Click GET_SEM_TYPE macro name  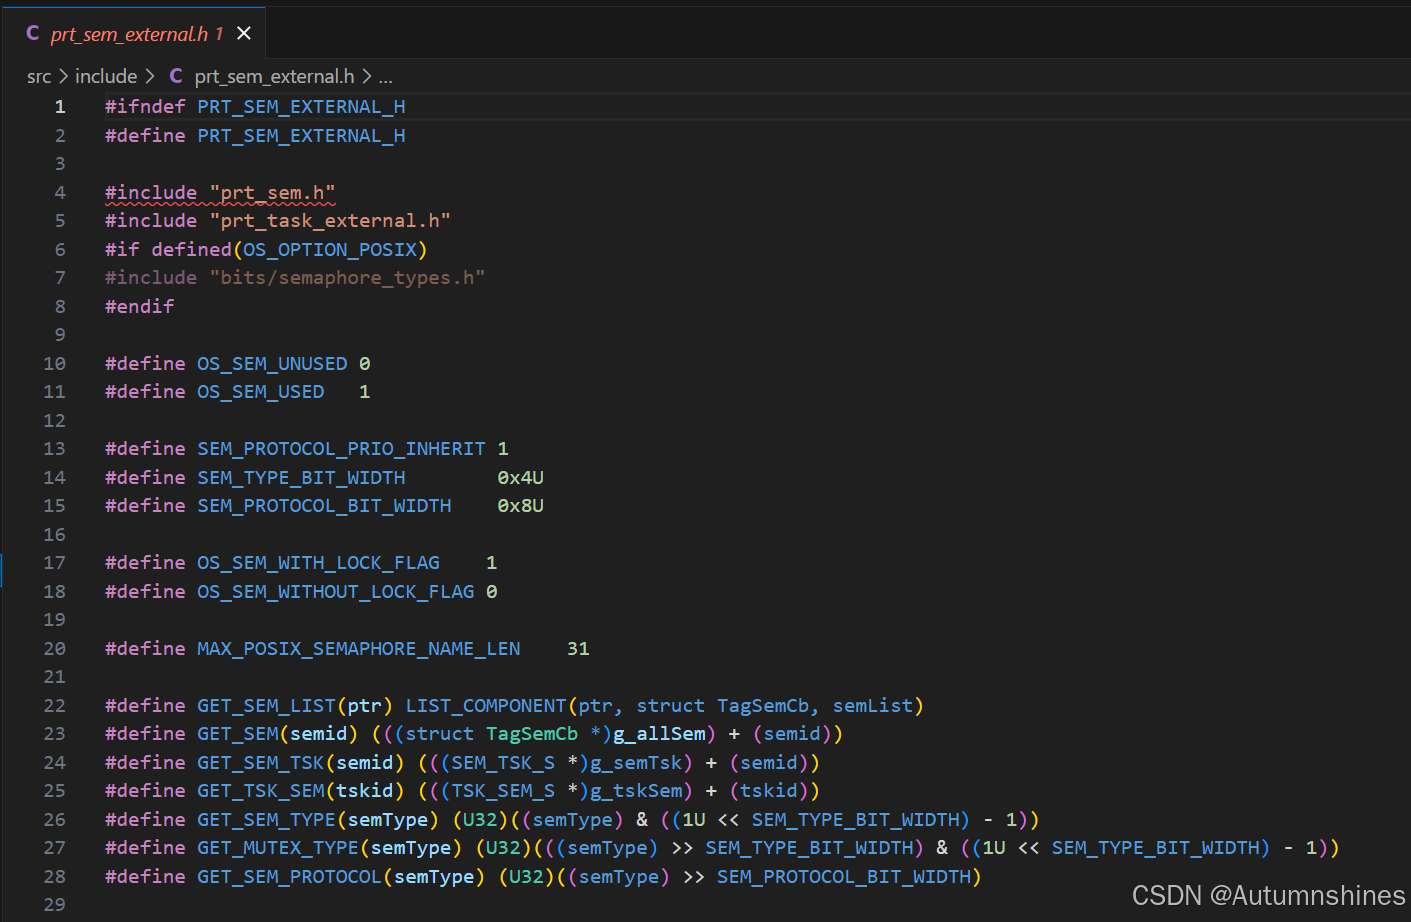click(266, 820)
